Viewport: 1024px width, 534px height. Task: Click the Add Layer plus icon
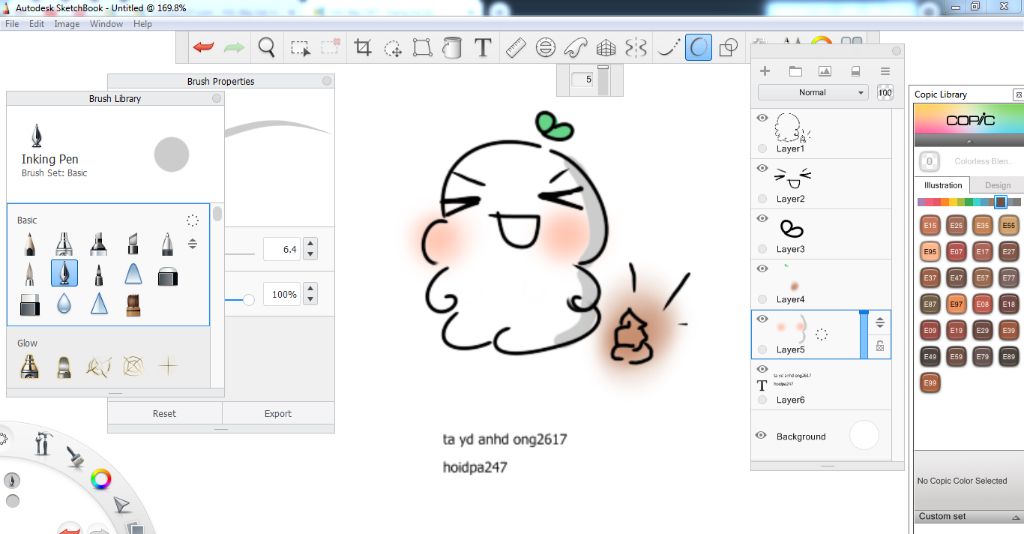(765, 71)
